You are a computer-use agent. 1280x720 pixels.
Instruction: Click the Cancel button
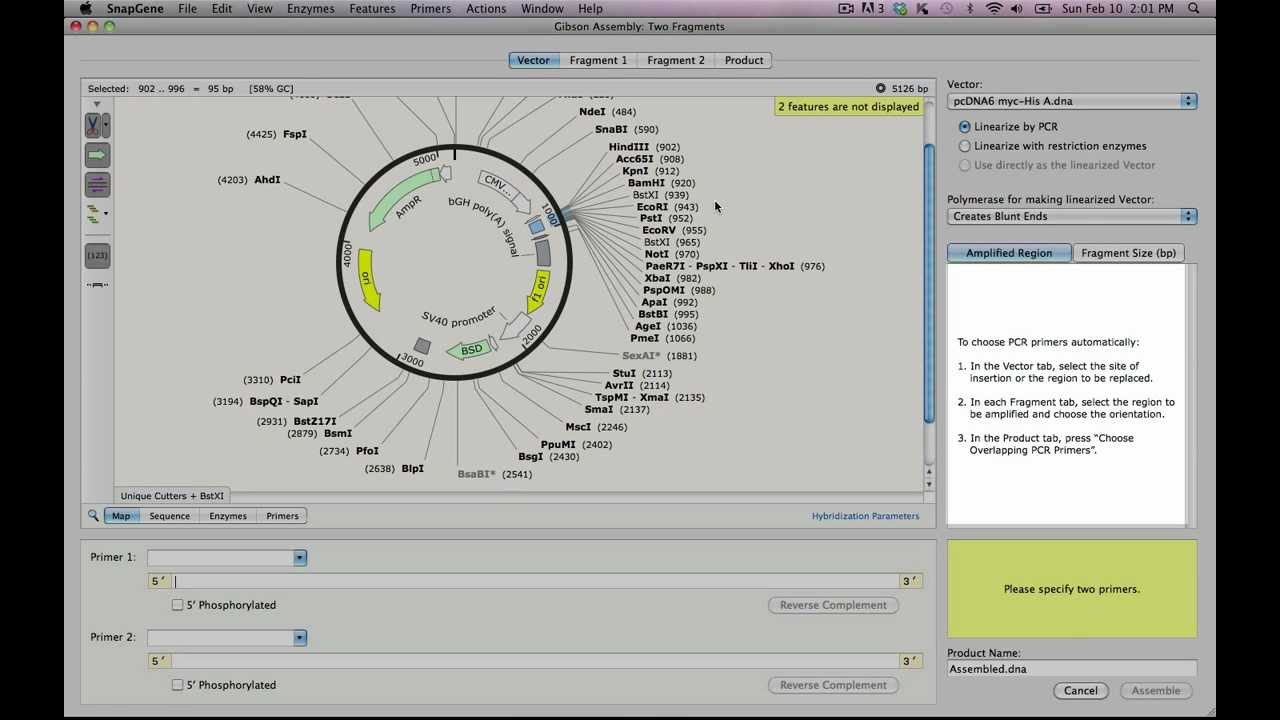click(1080, 691)
